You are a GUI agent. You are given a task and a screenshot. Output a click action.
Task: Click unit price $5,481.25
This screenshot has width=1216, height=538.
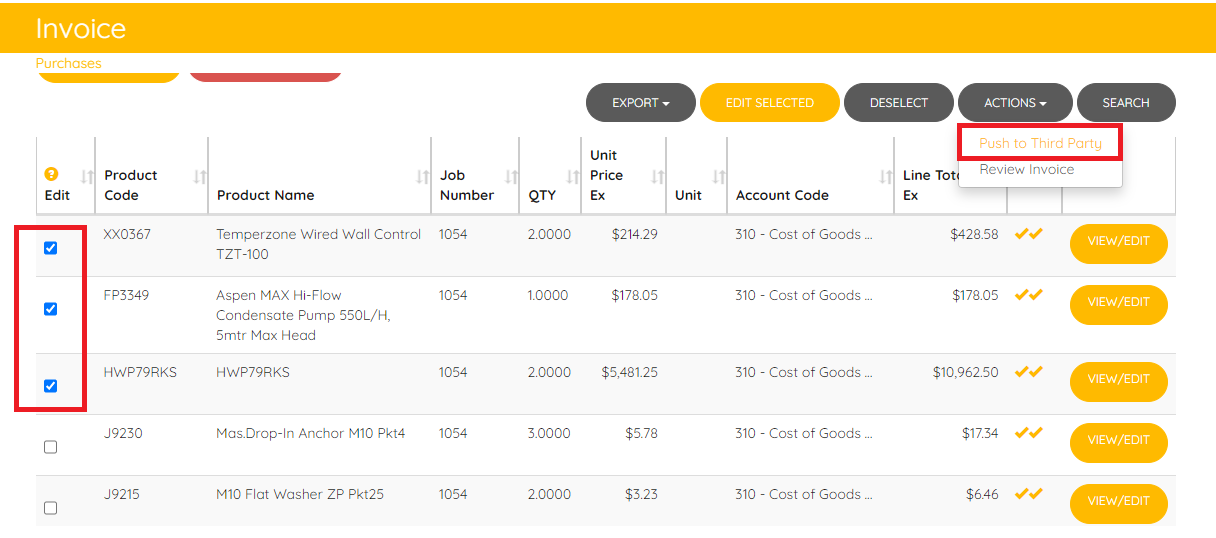coord(630,372)
